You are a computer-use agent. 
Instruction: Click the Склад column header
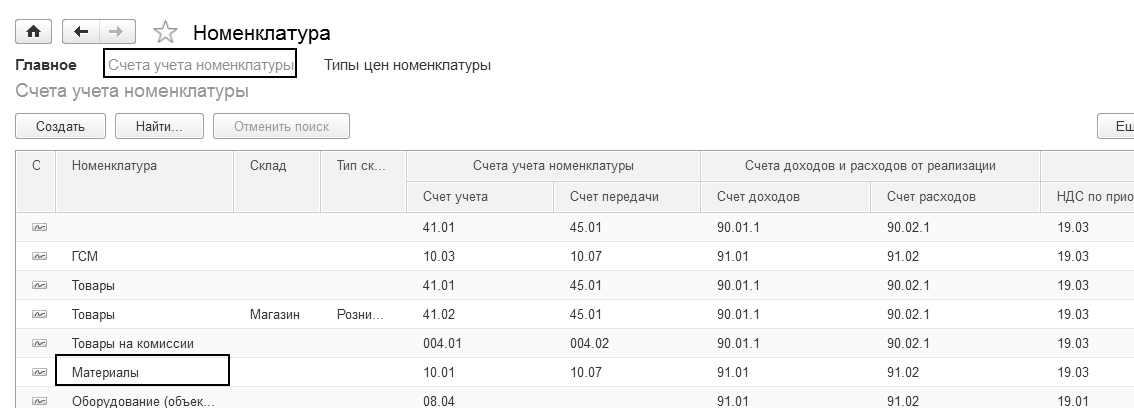coord(268,166)
